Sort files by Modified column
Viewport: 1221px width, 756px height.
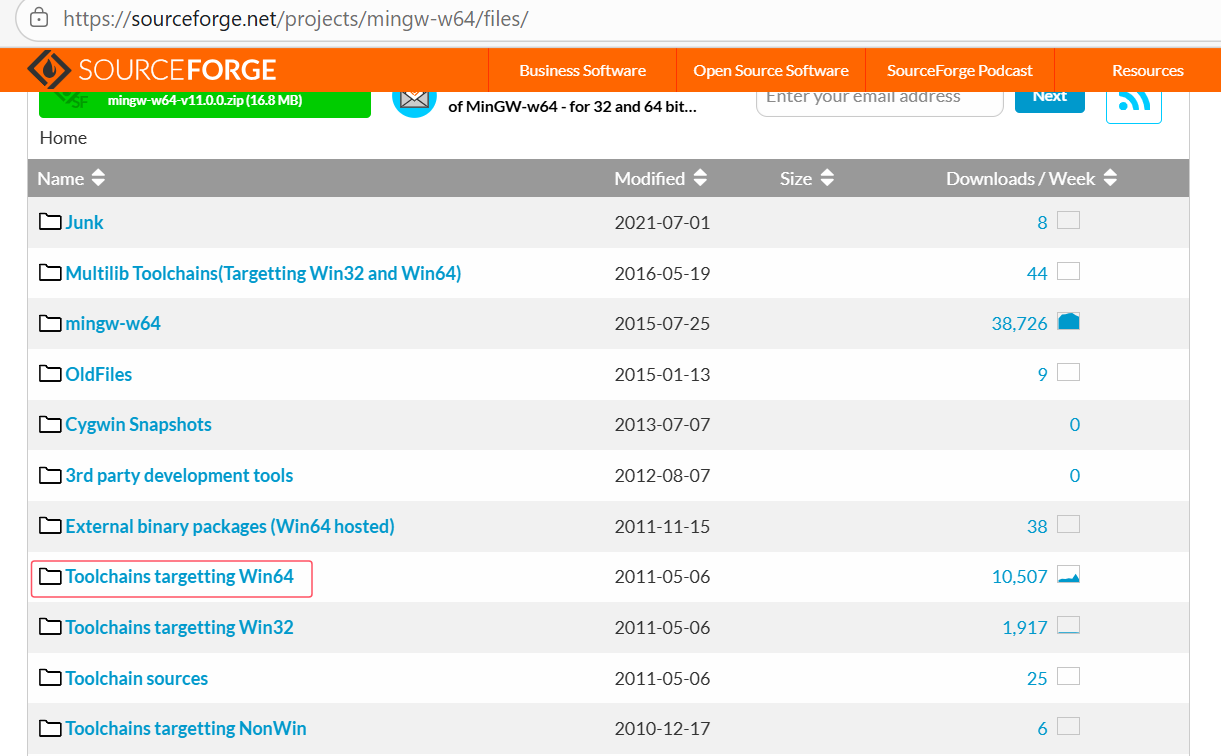[661, 178]
